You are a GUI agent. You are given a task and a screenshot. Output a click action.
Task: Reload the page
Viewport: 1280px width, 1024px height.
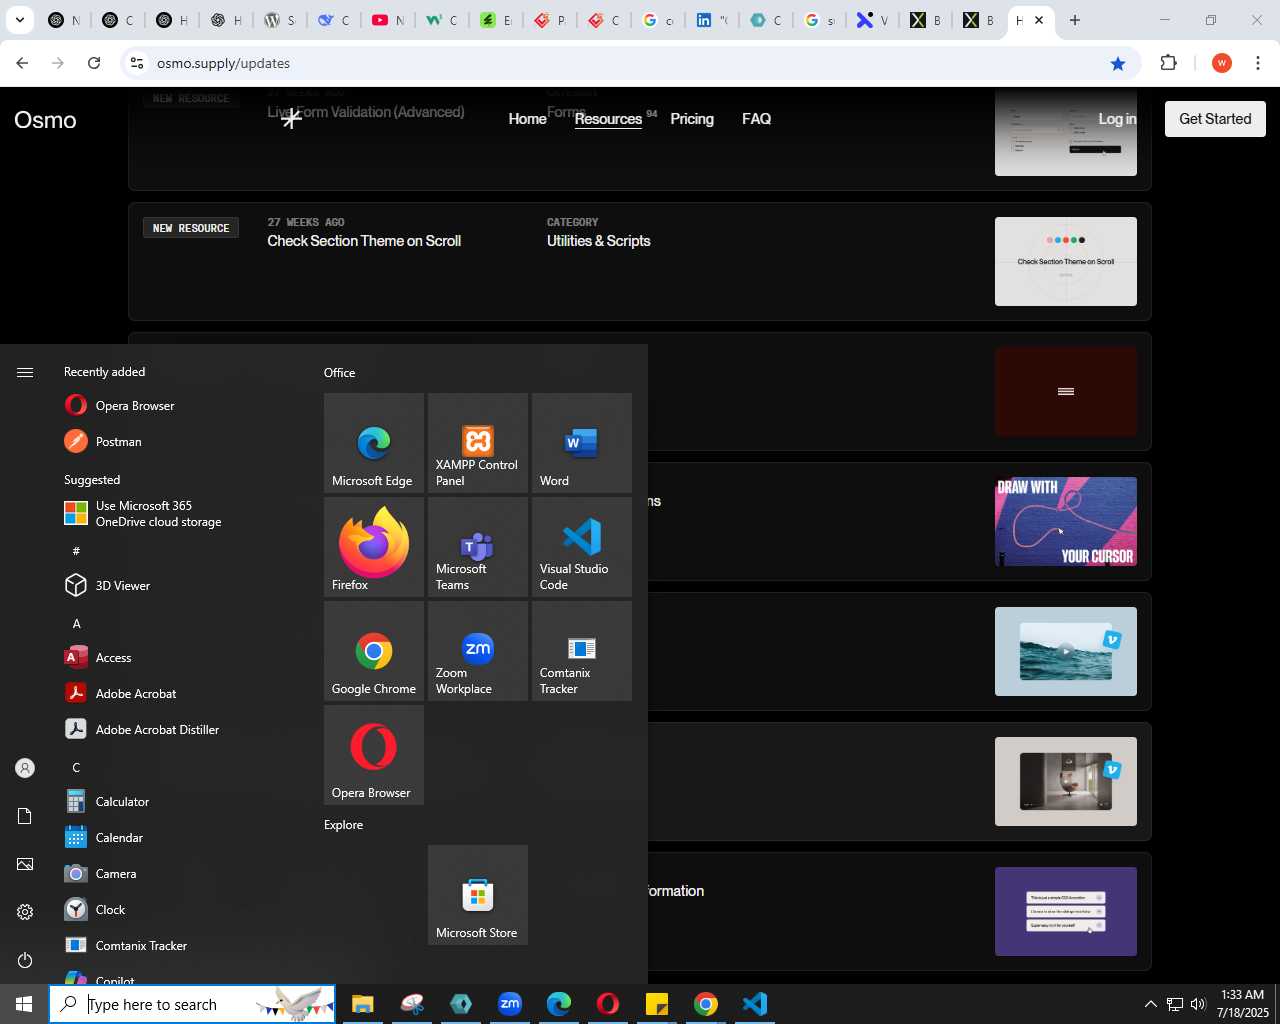coord(94,63)
